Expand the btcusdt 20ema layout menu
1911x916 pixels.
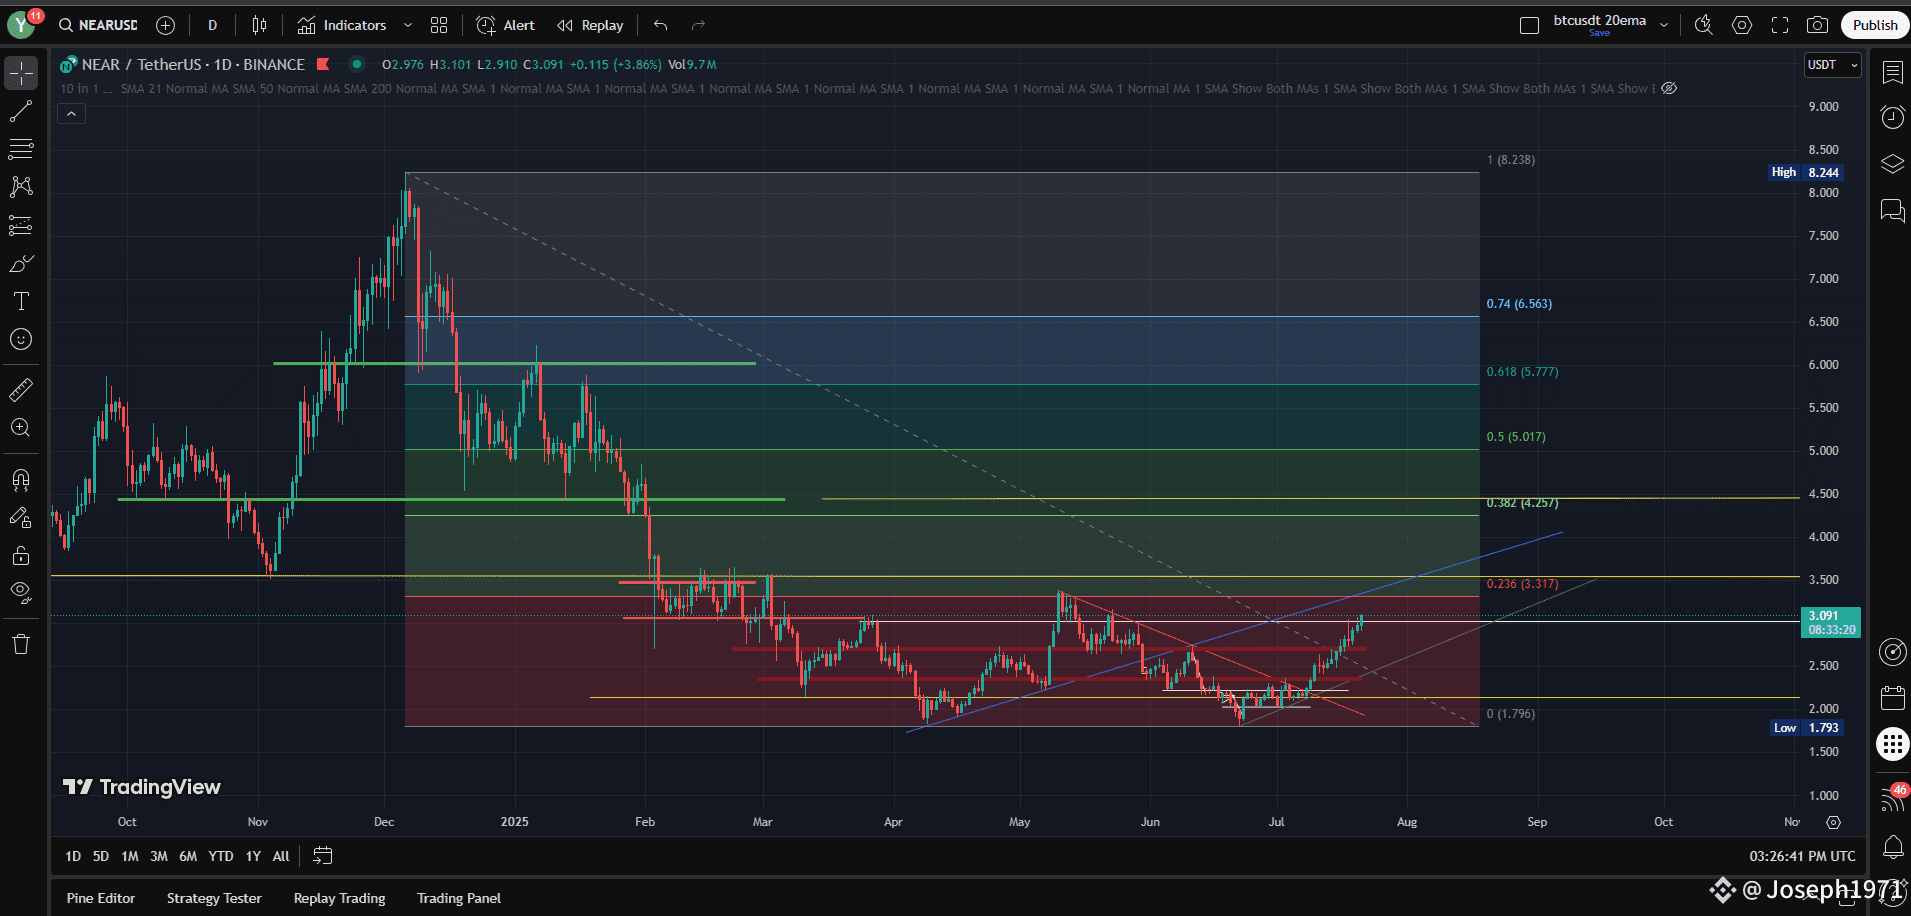[x=1664, y=25]
